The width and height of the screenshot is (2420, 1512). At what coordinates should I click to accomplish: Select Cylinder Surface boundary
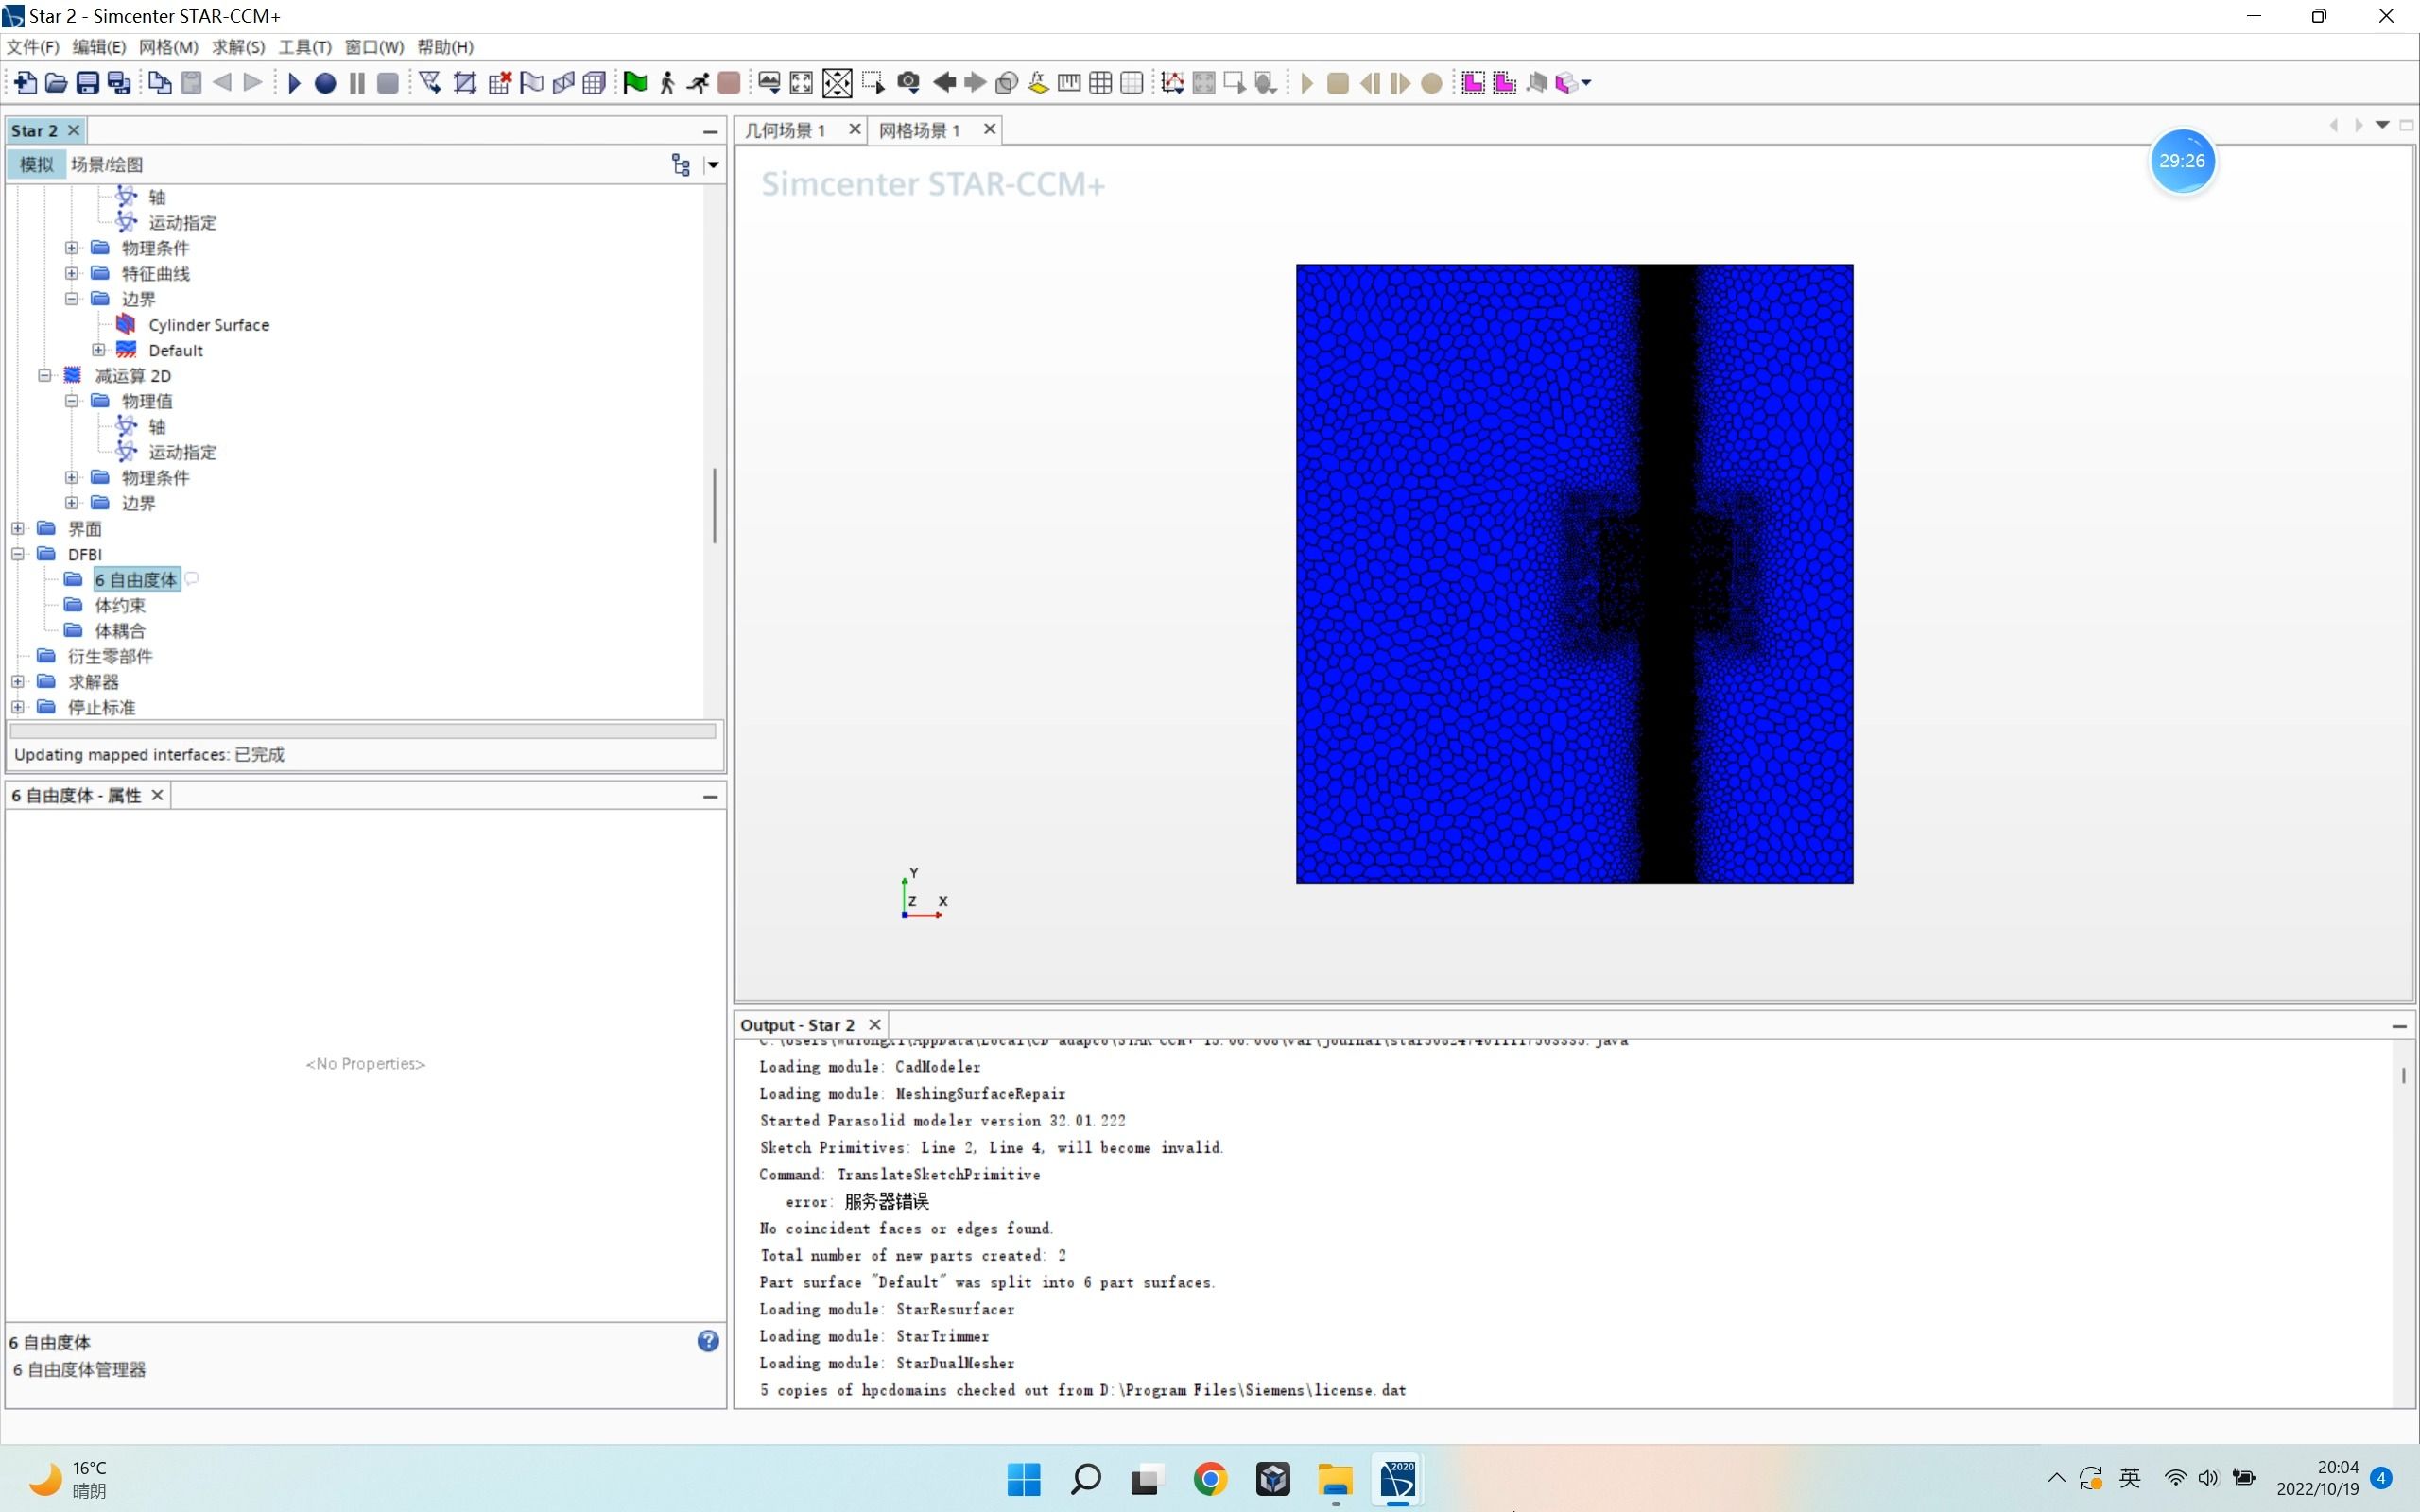click(208, 325)
